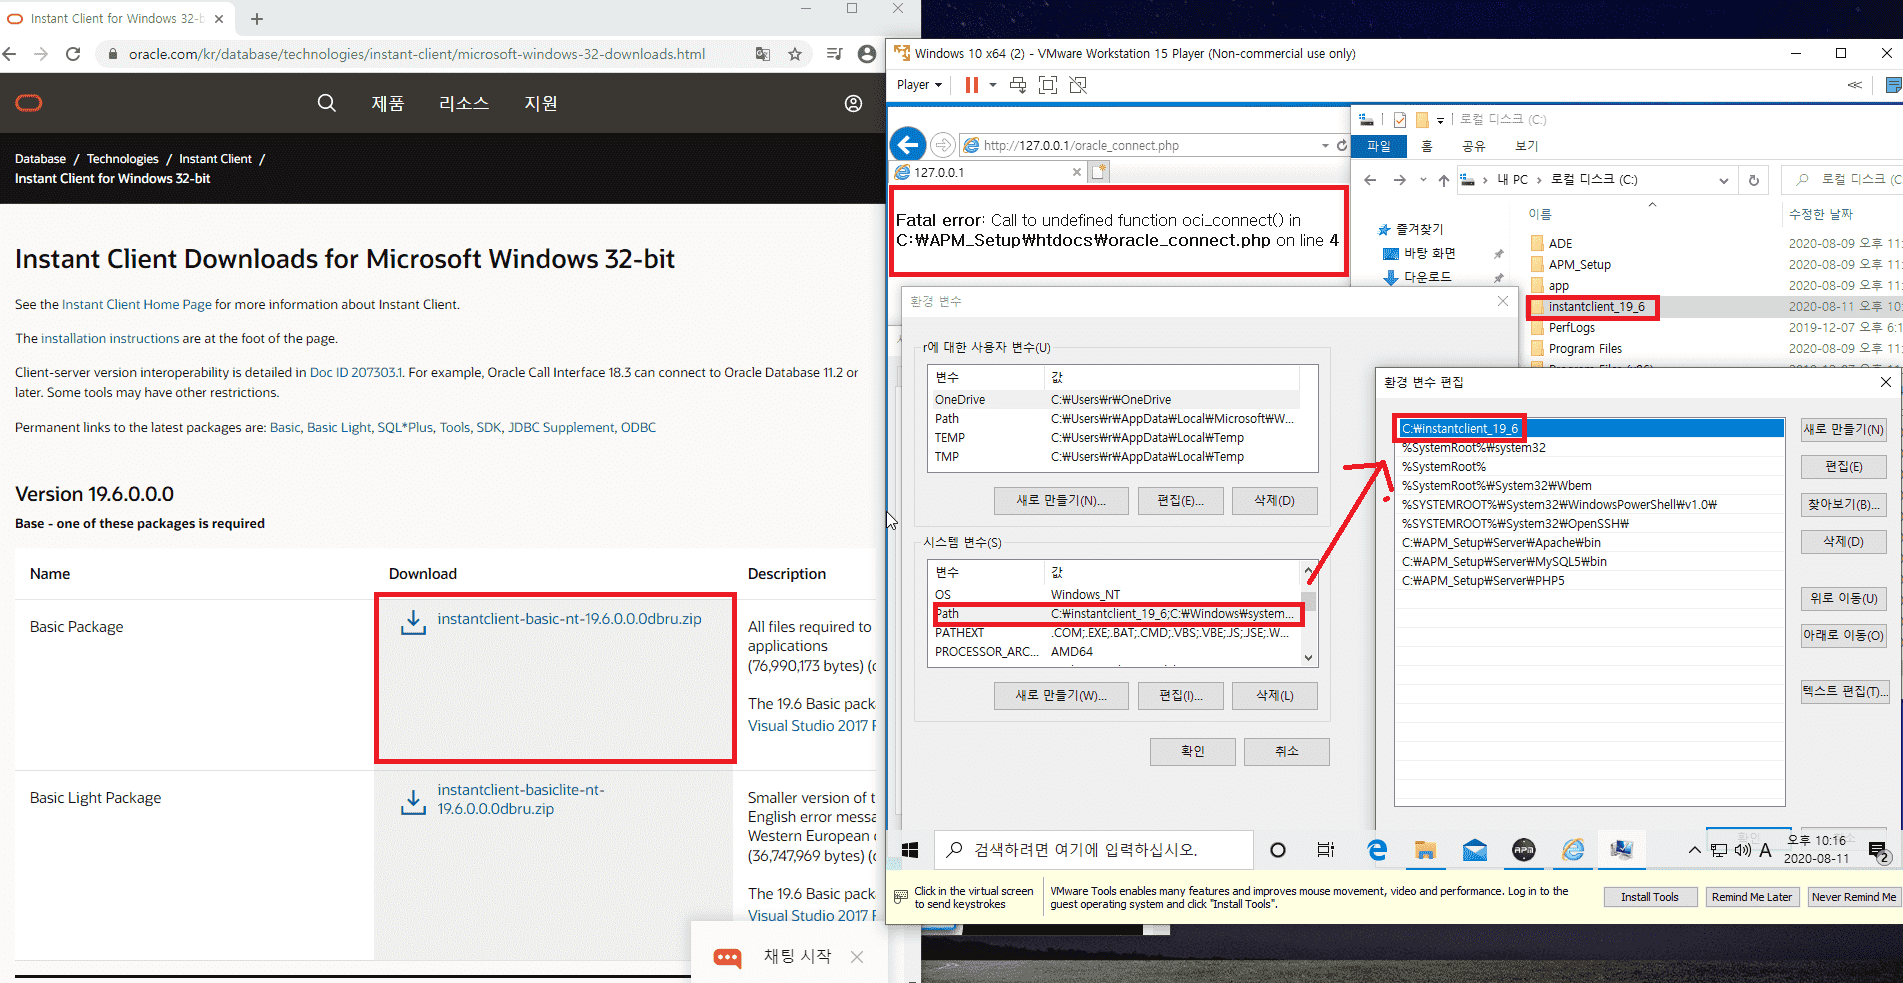Focus the Chrome address bar URL
This screenshot has height=983, width=1903.
pos(417,54)
